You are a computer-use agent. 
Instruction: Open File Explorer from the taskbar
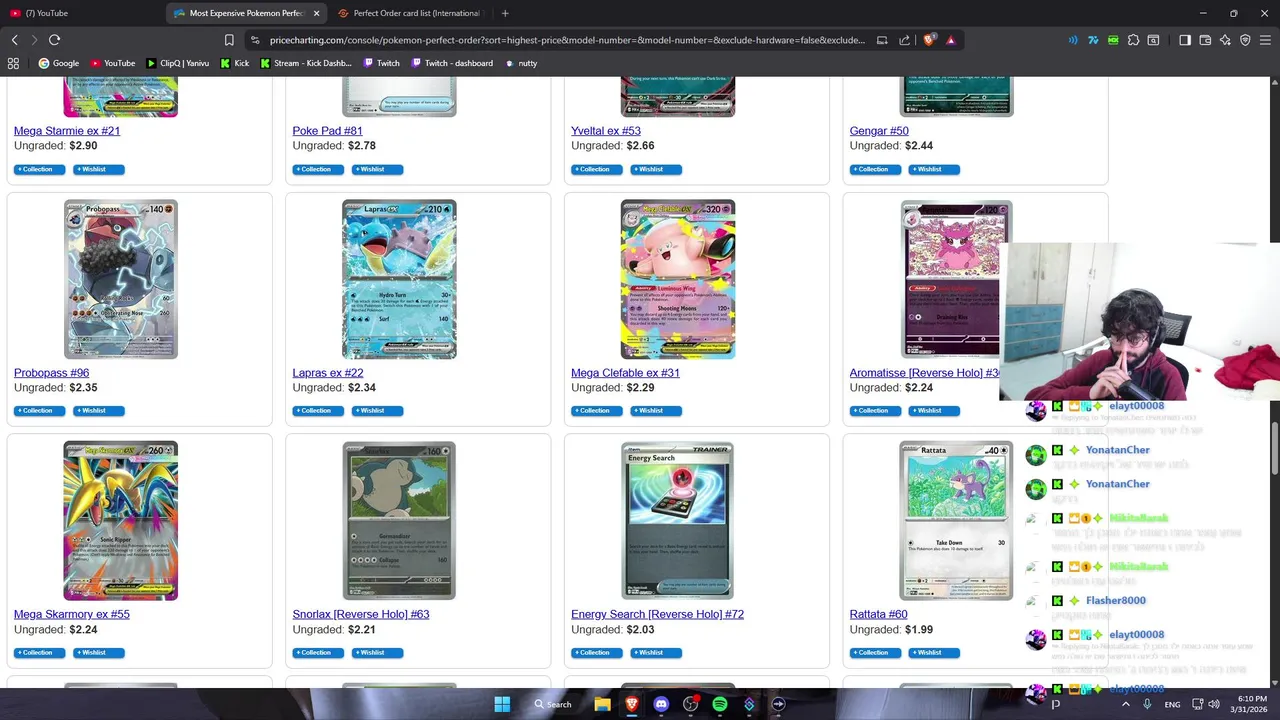pos(602,704)
